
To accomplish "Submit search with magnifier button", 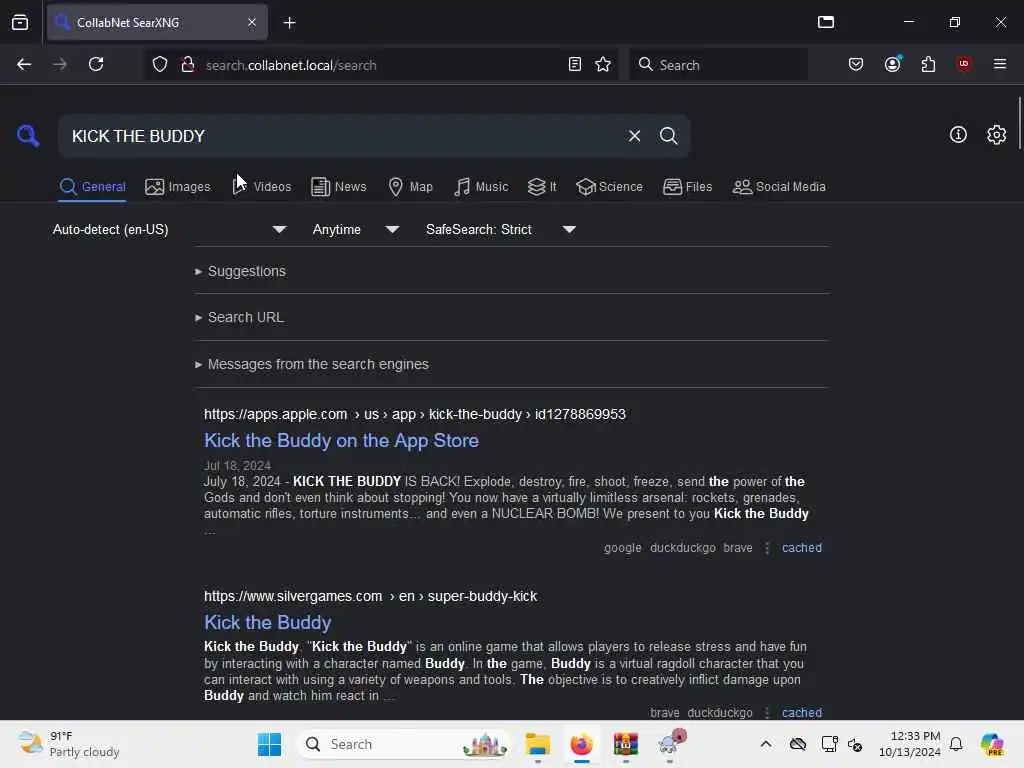I will click(x=668, y=136).
